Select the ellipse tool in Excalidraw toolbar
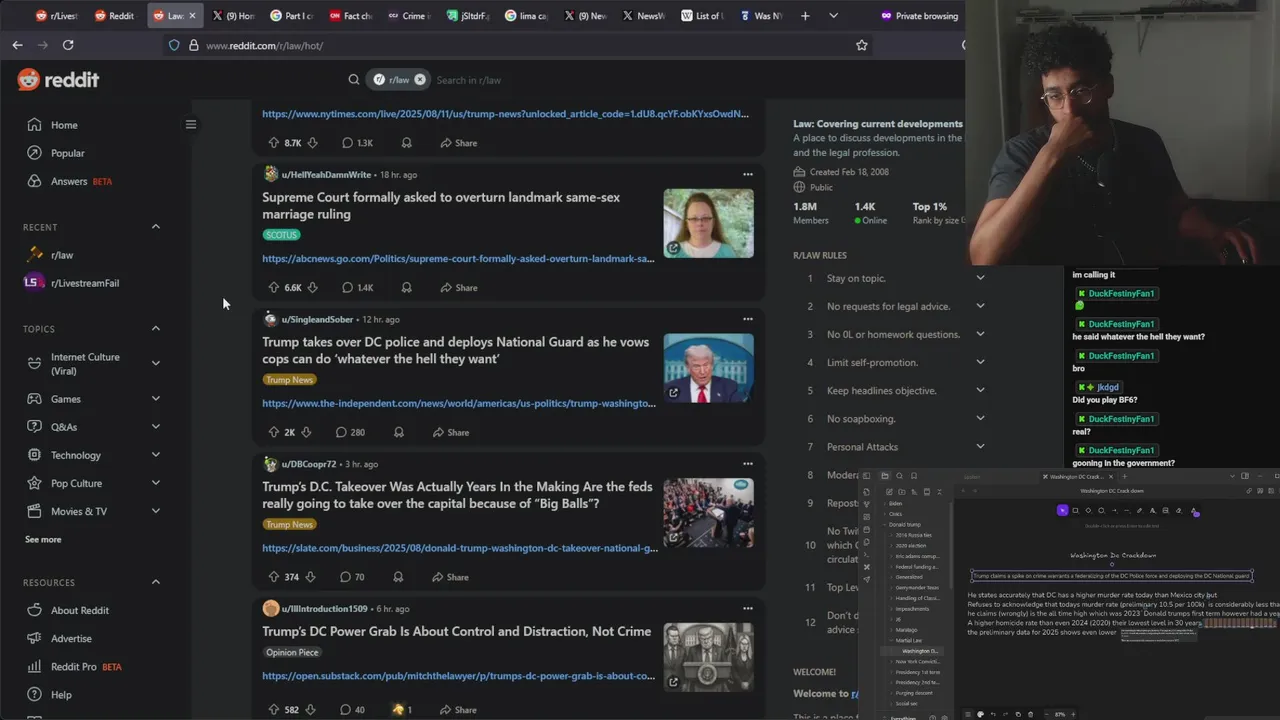Screen dimensions: 1280x720 [1101, 510]
